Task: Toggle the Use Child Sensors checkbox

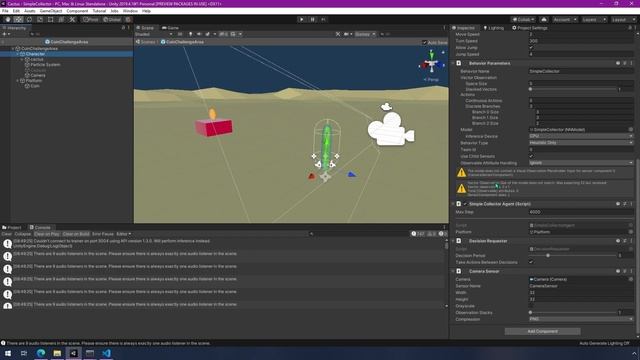Action: (531, 156)
